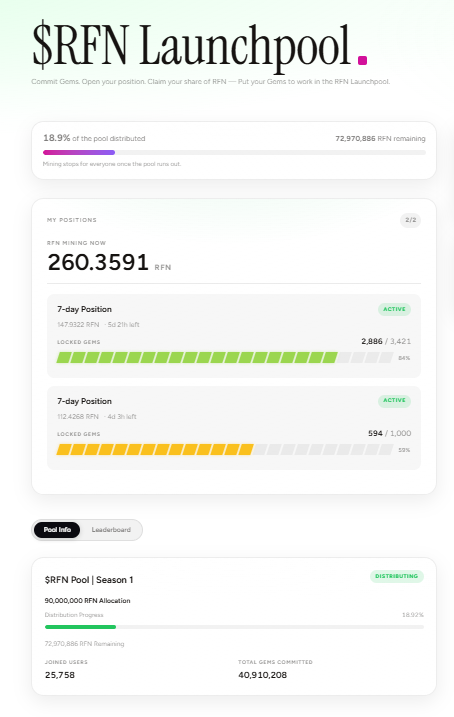This screenshot has width=454, height=717.
Task: Click the green Distribution Progress bar
Action: (234, 627)
